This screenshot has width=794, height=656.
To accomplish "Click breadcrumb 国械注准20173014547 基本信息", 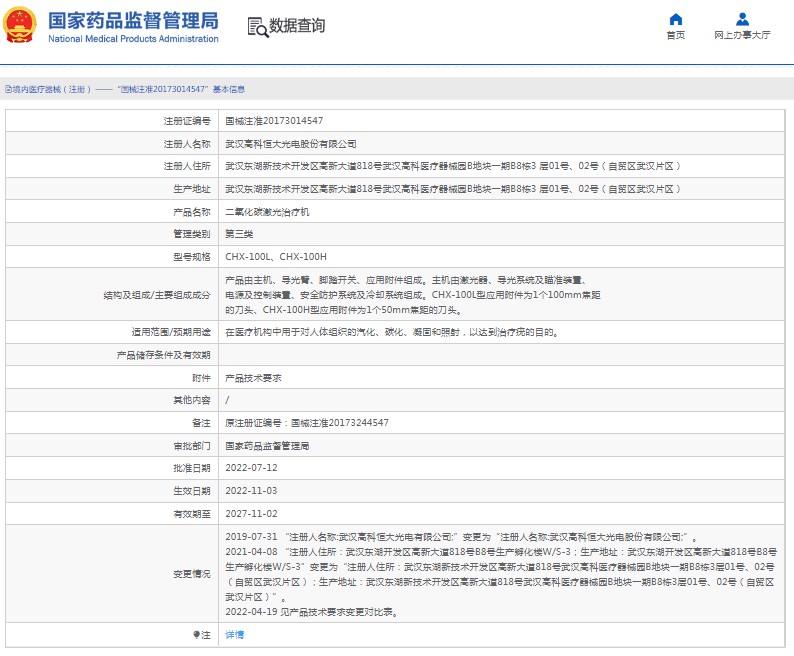I will pos(181,89).
